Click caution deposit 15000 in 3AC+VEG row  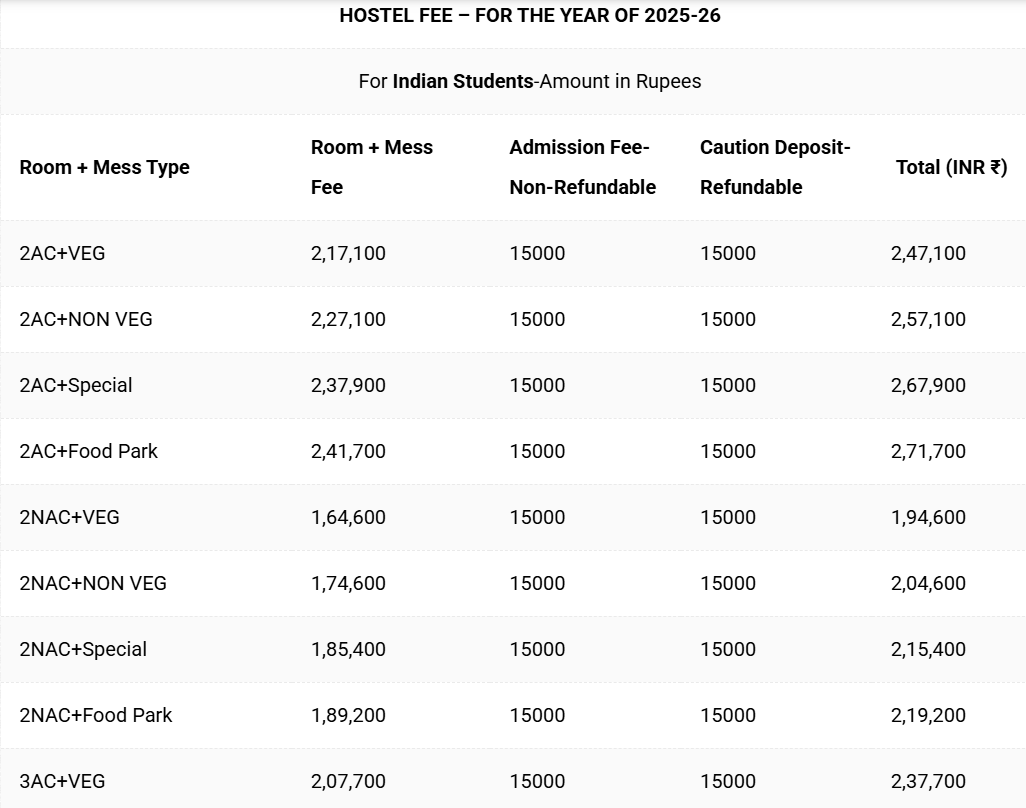click(x=728, y=781)
